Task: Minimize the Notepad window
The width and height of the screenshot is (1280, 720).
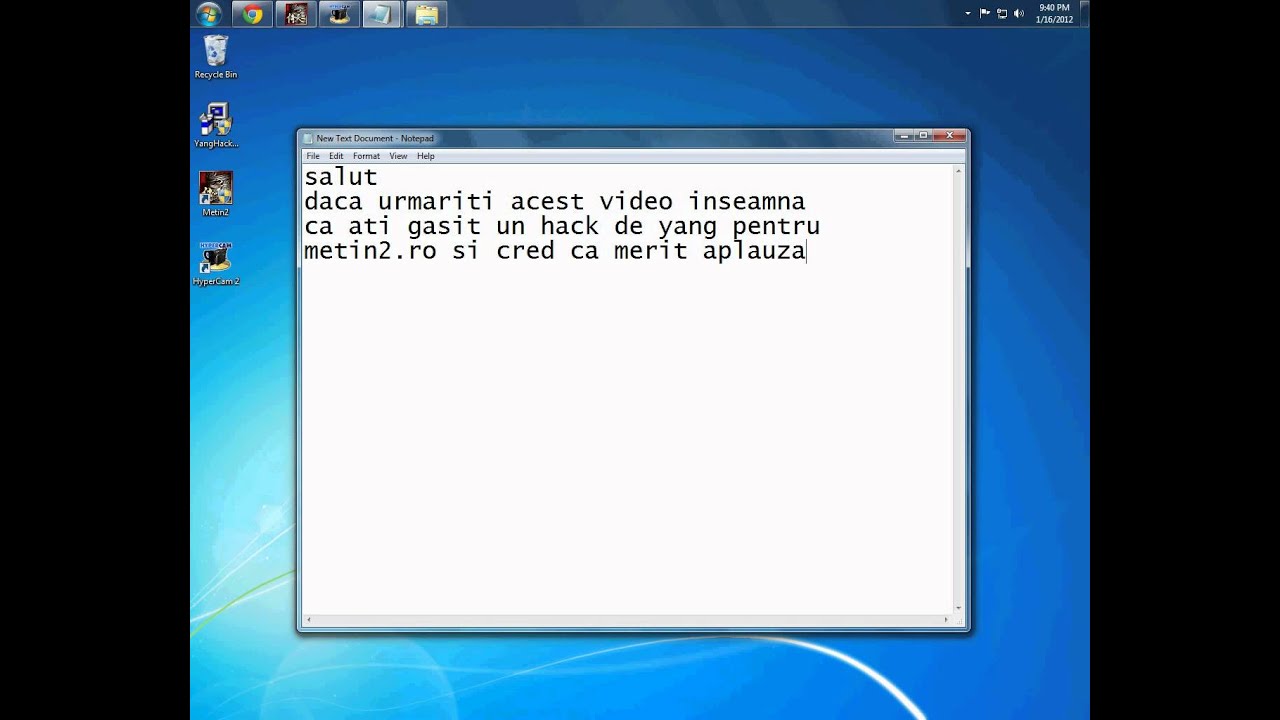Action: click(906, 136)
